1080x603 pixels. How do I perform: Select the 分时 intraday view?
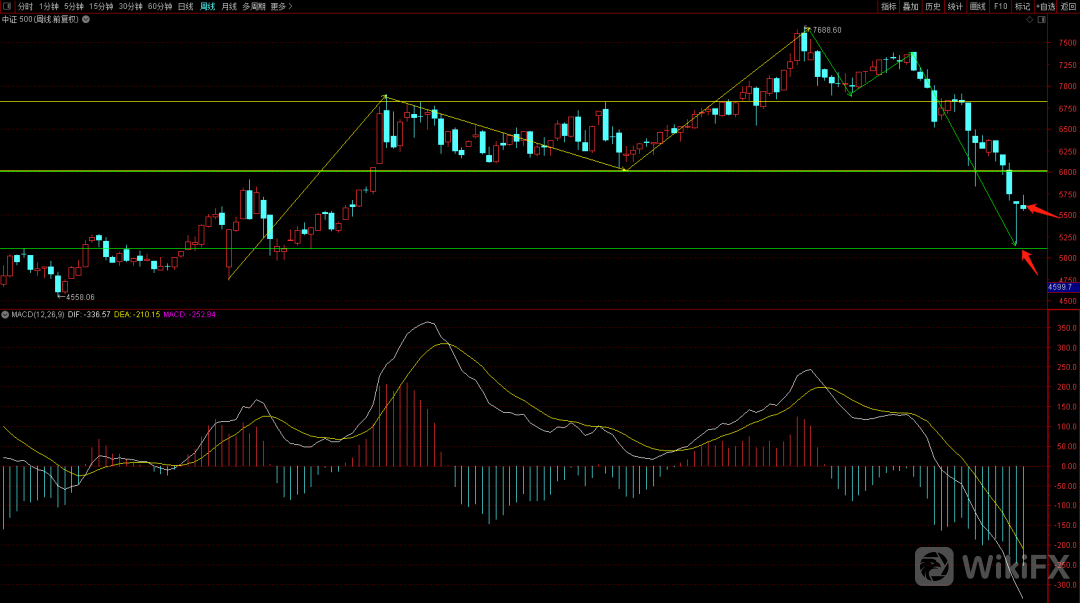(x=25, y=6)
